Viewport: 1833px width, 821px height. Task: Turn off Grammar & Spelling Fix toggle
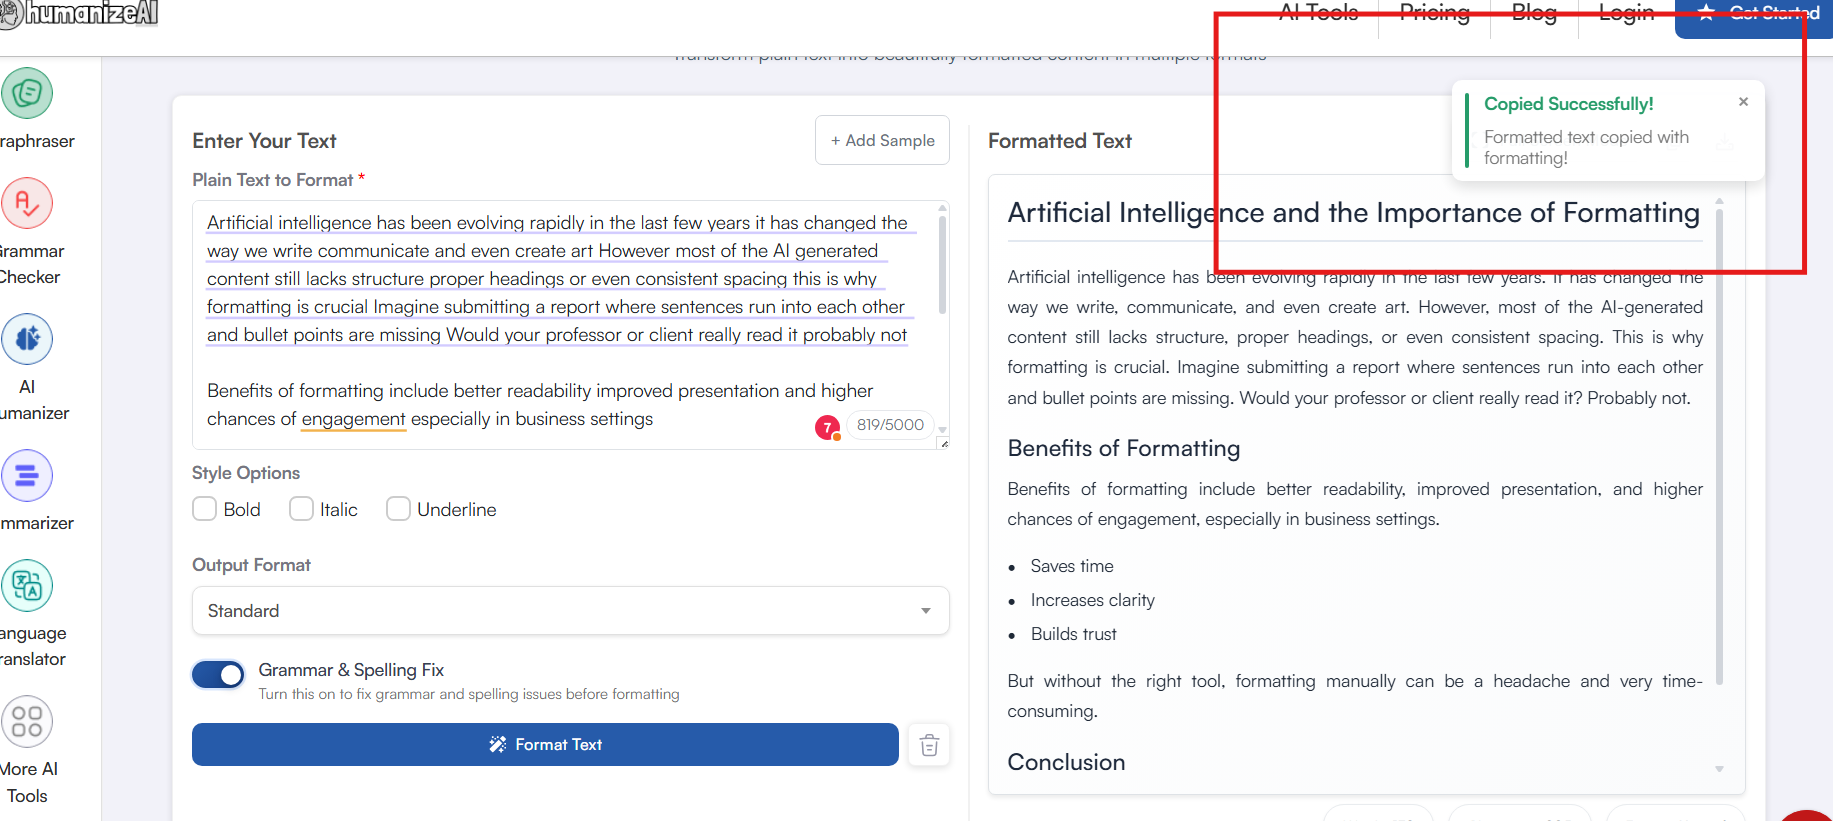(x=218, y=675)
